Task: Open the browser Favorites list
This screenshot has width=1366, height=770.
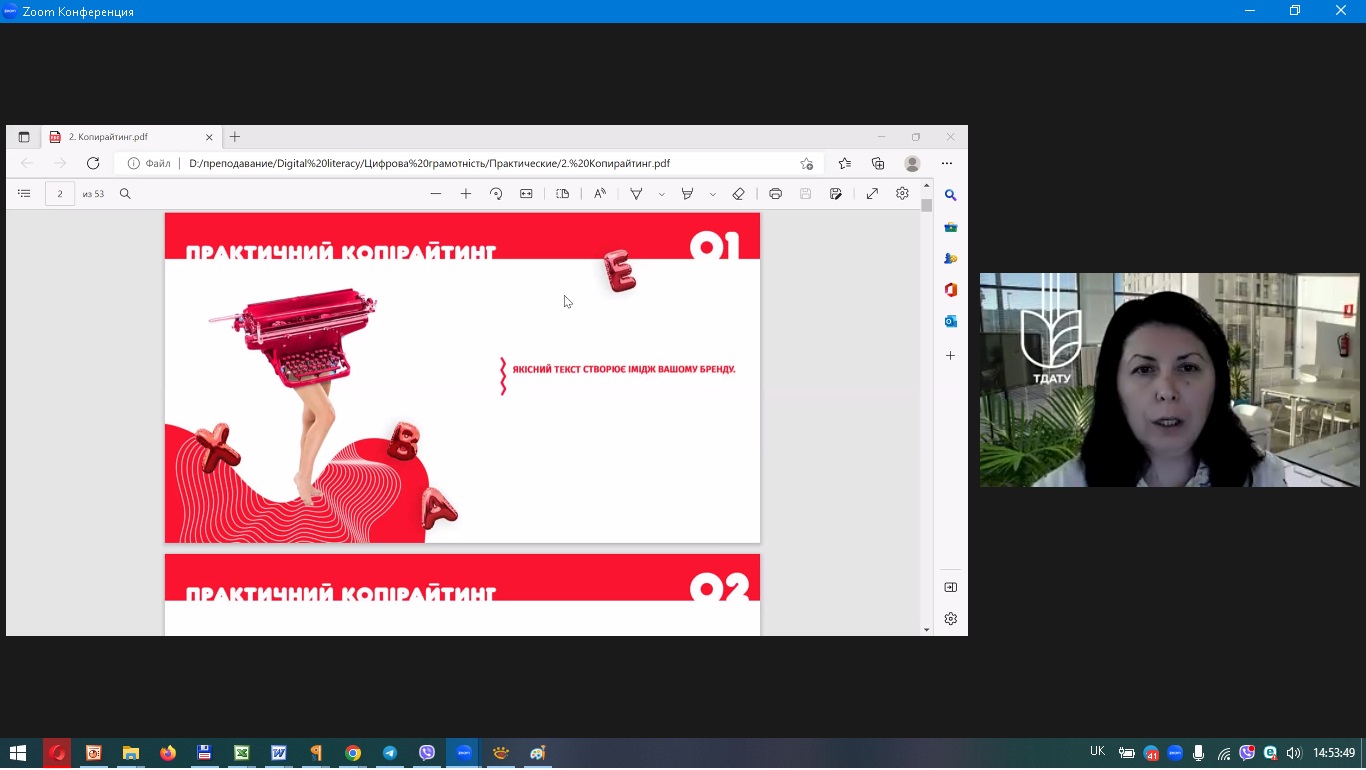Action: coord(845,163)
